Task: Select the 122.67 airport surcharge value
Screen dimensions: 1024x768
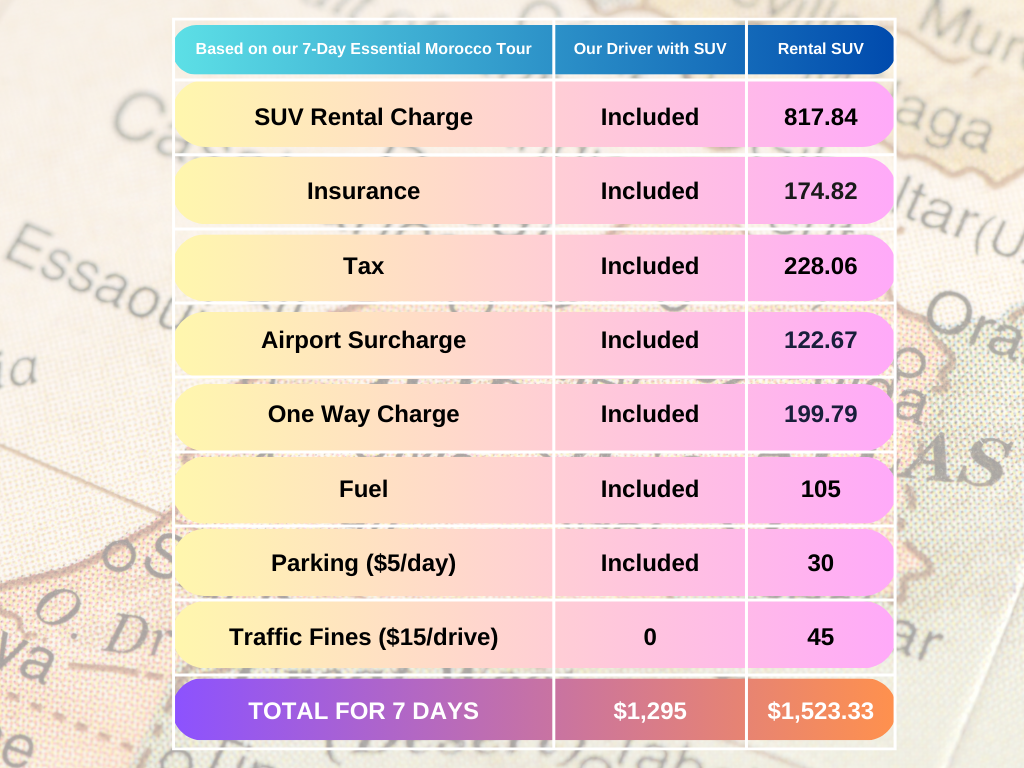Action: click(820, 340)
